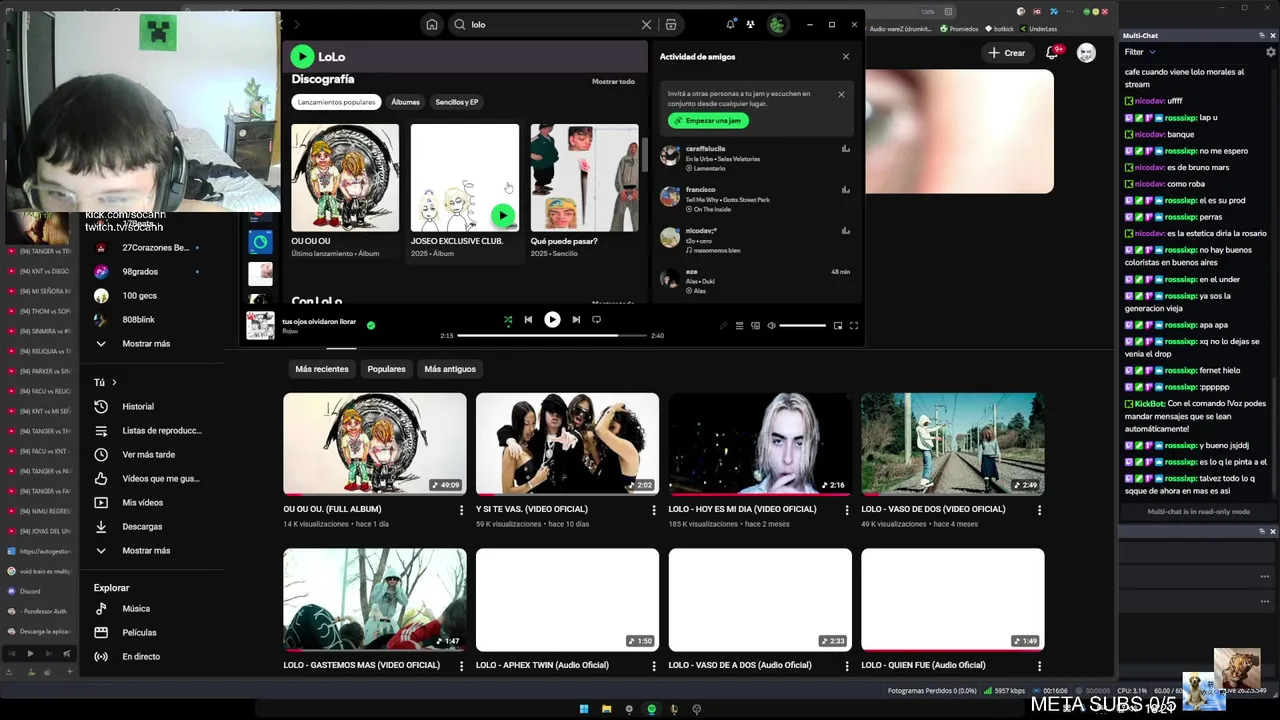
Task: Toggle repeat in Spotify player
Action: [596, 320]
